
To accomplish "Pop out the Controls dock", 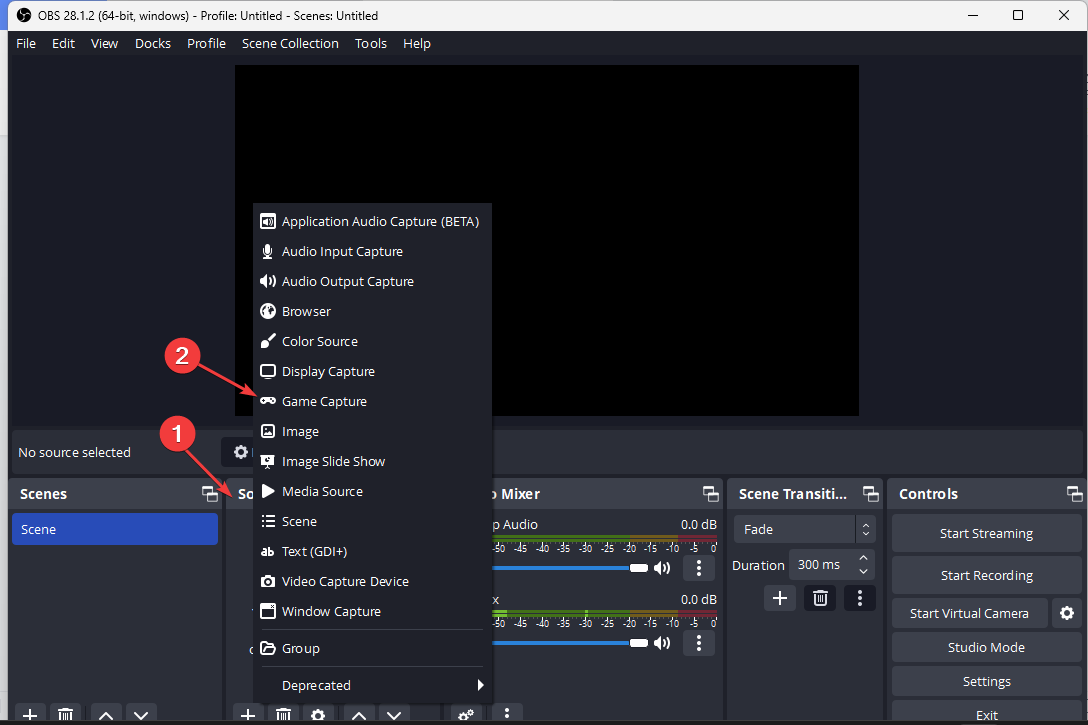I will [1074, 493].
